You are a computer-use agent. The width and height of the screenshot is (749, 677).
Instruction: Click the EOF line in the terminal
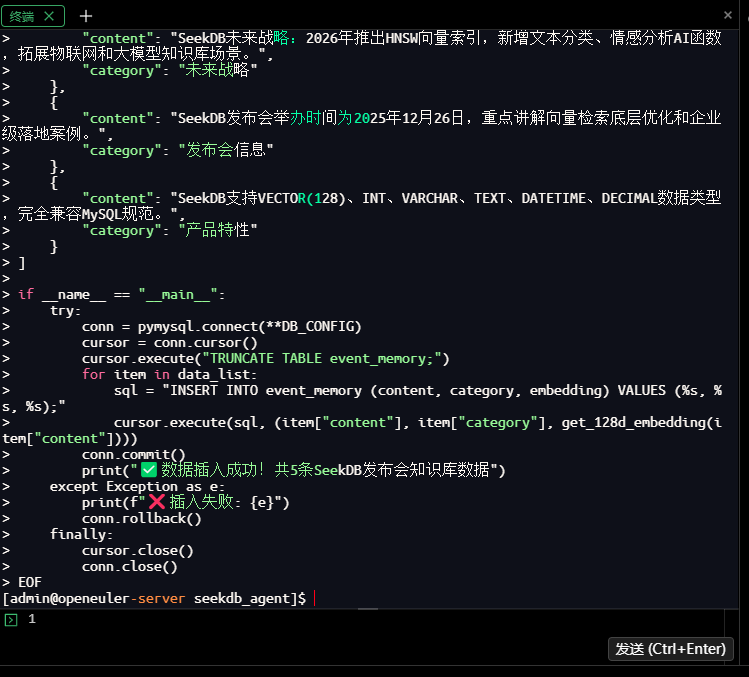tap(30, 582)
